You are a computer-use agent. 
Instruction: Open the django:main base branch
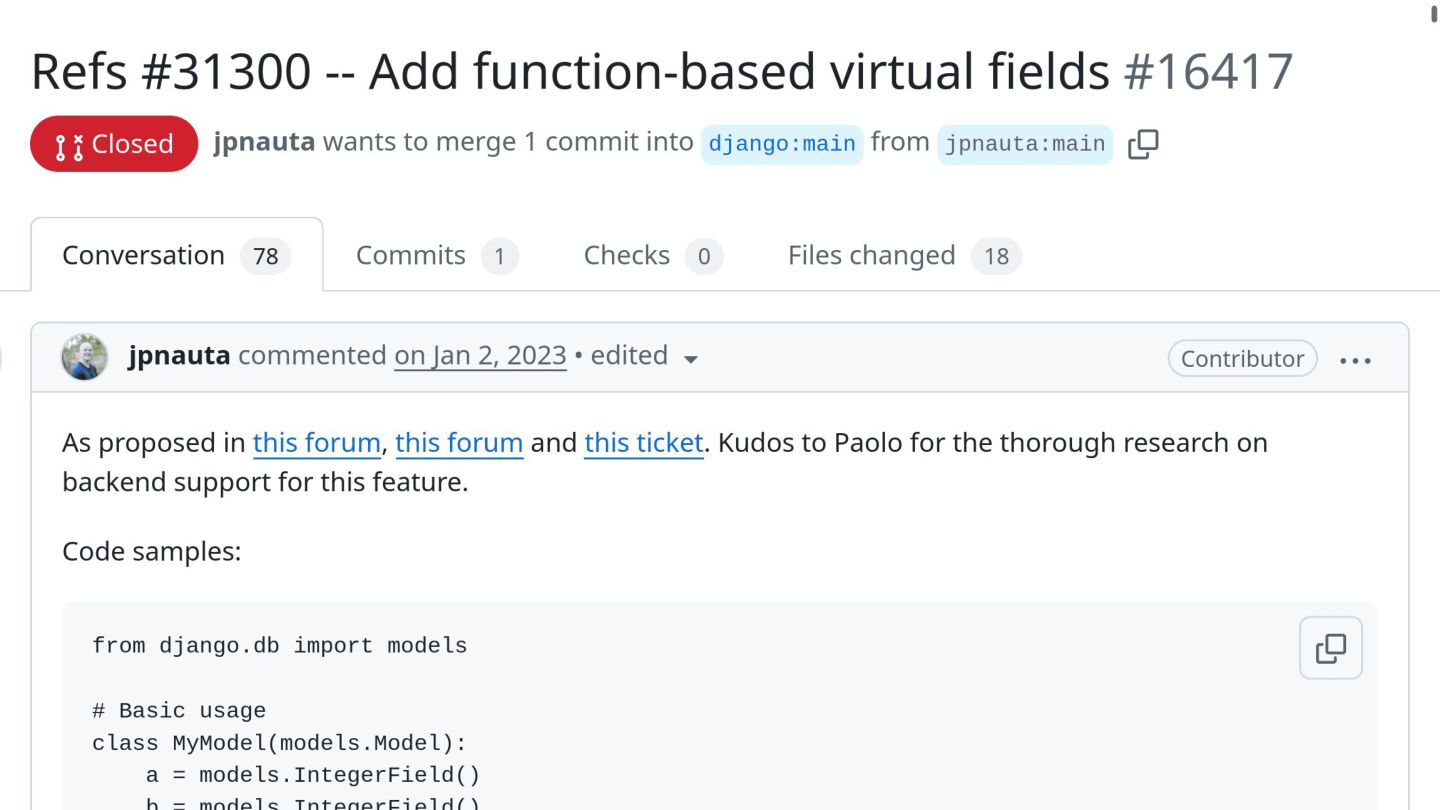(782, 144)
